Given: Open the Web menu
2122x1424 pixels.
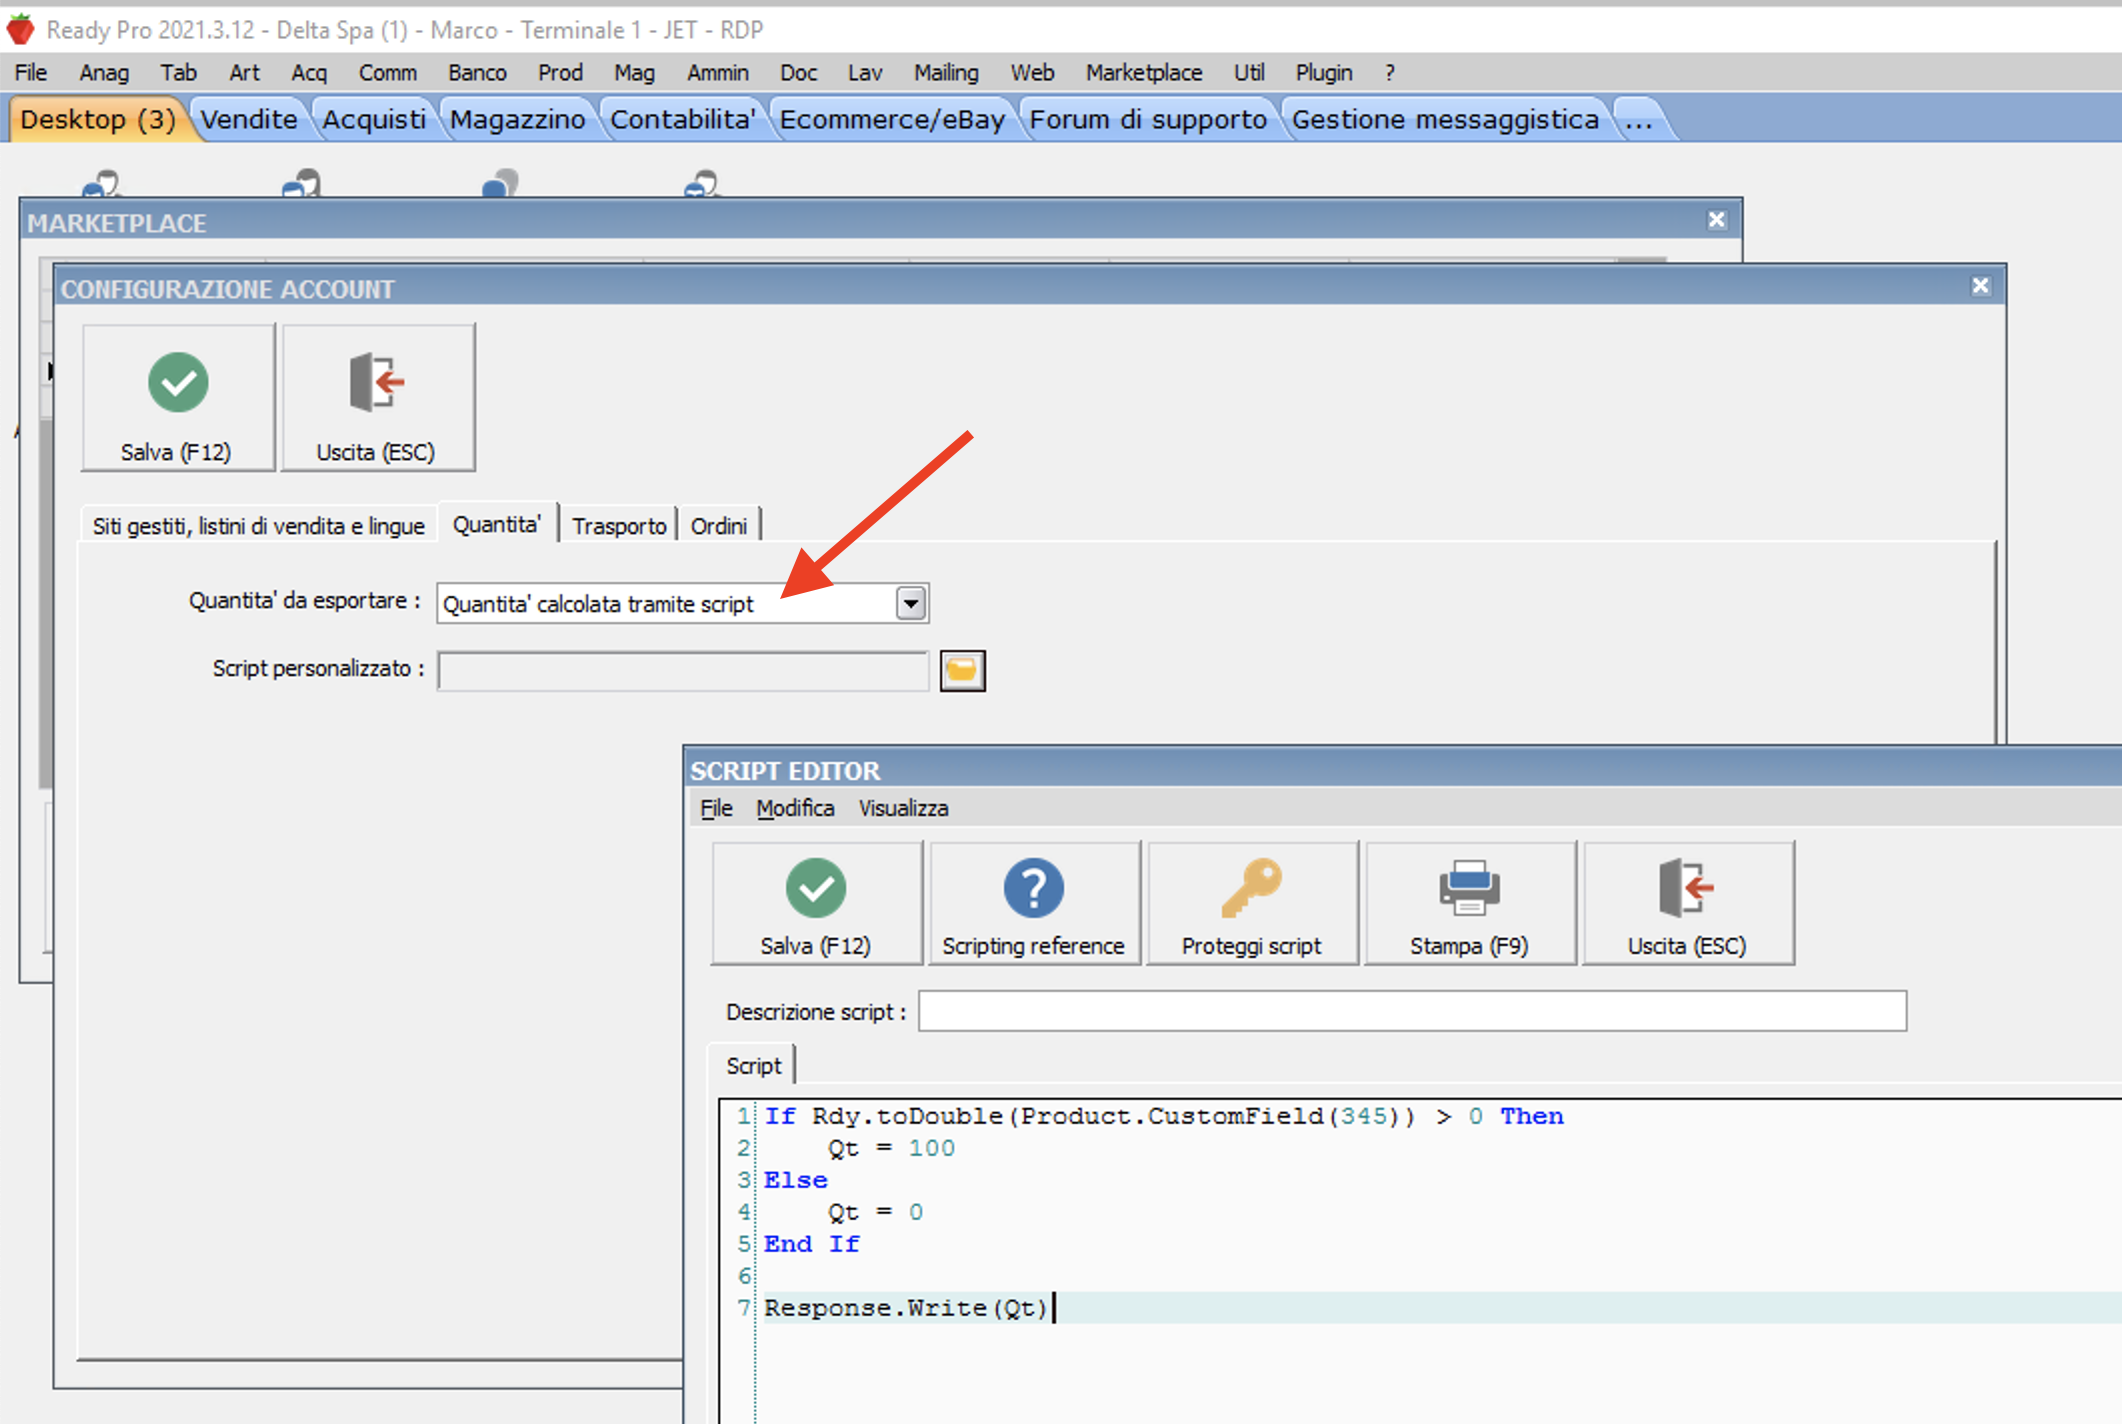Looking at the screenshot, I should click(1032, 73).
